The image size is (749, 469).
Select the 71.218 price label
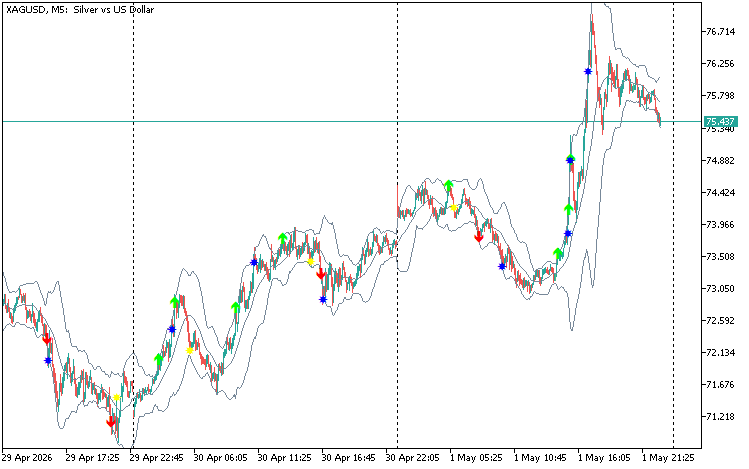pos(721,416)
